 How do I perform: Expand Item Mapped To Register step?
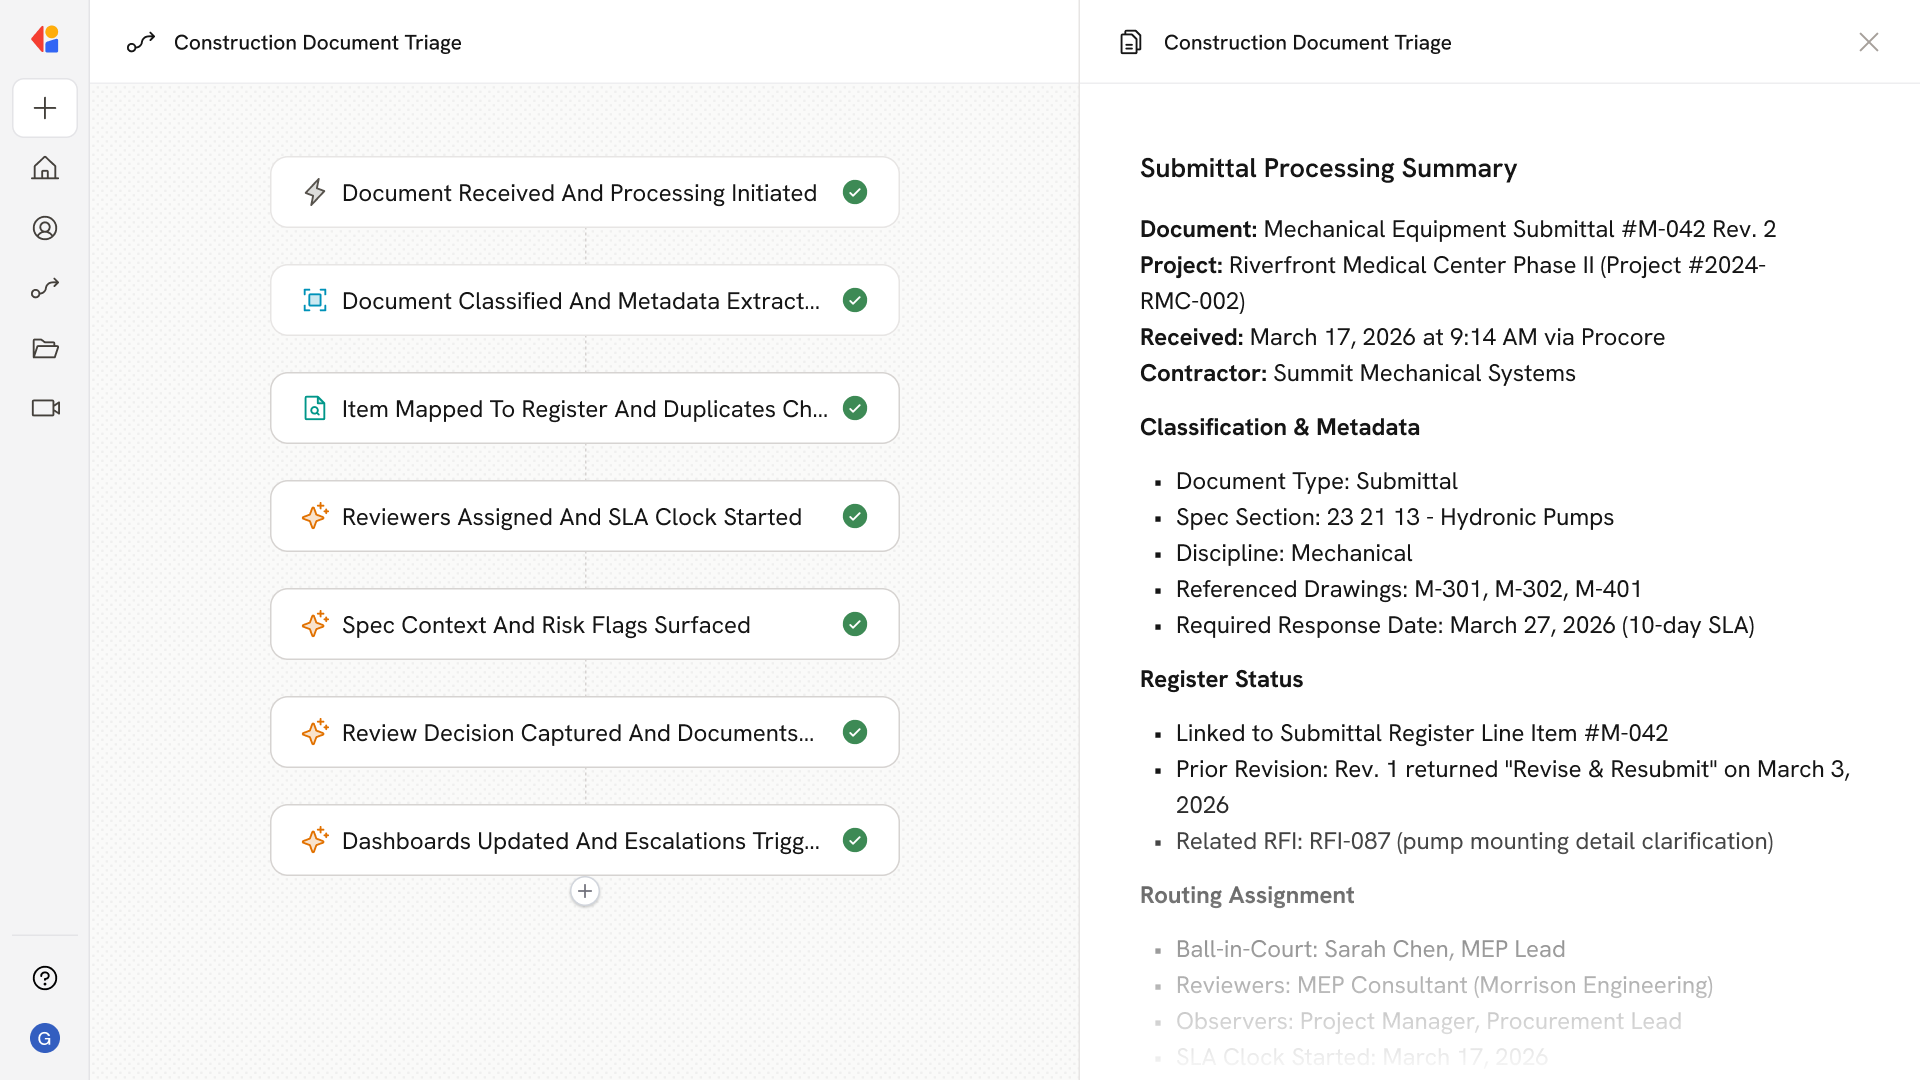click(x=584, y=408)
